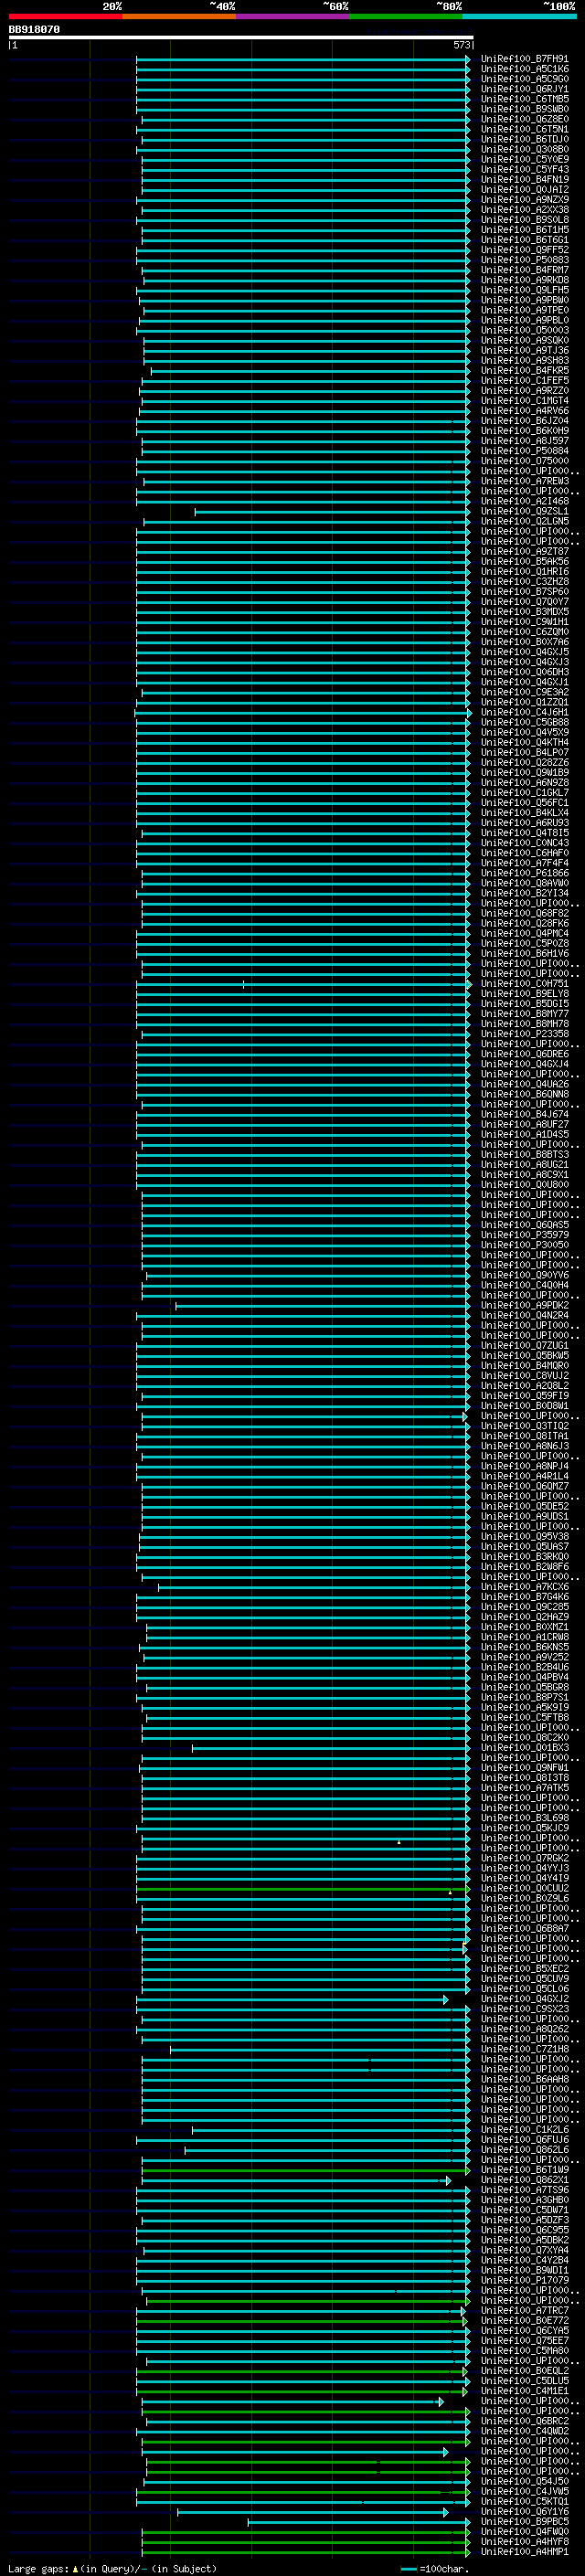585x2576 pixels.
Task: Open entry UniRef100_Q6B8A7
Action: [x=524, y=1929]
